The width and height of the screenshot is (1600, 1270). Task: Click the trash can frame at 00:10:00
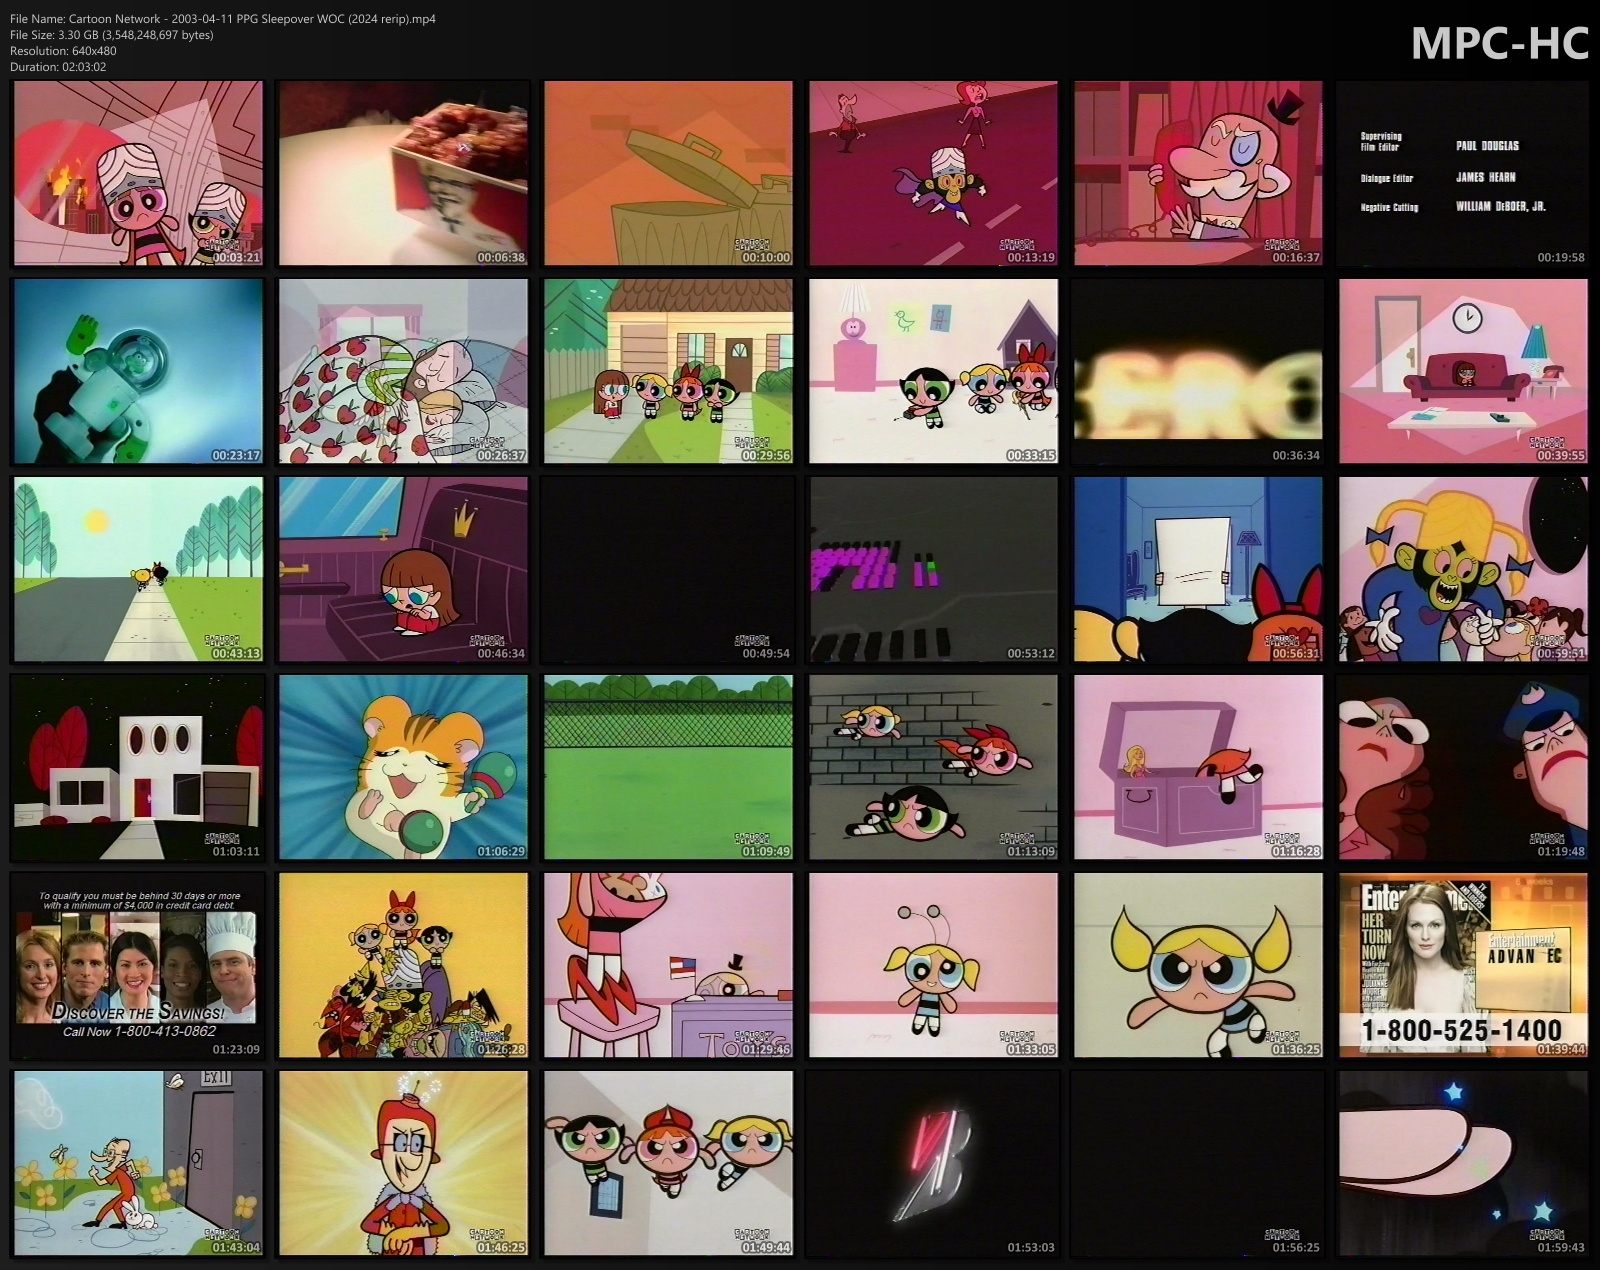[x=668, y=174]
